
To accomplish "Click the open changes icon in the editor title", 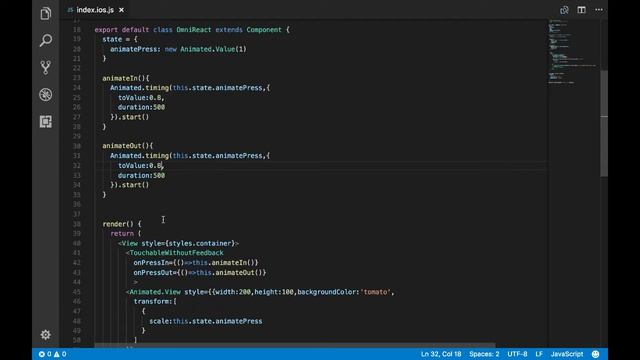I will tap(564, 10).
